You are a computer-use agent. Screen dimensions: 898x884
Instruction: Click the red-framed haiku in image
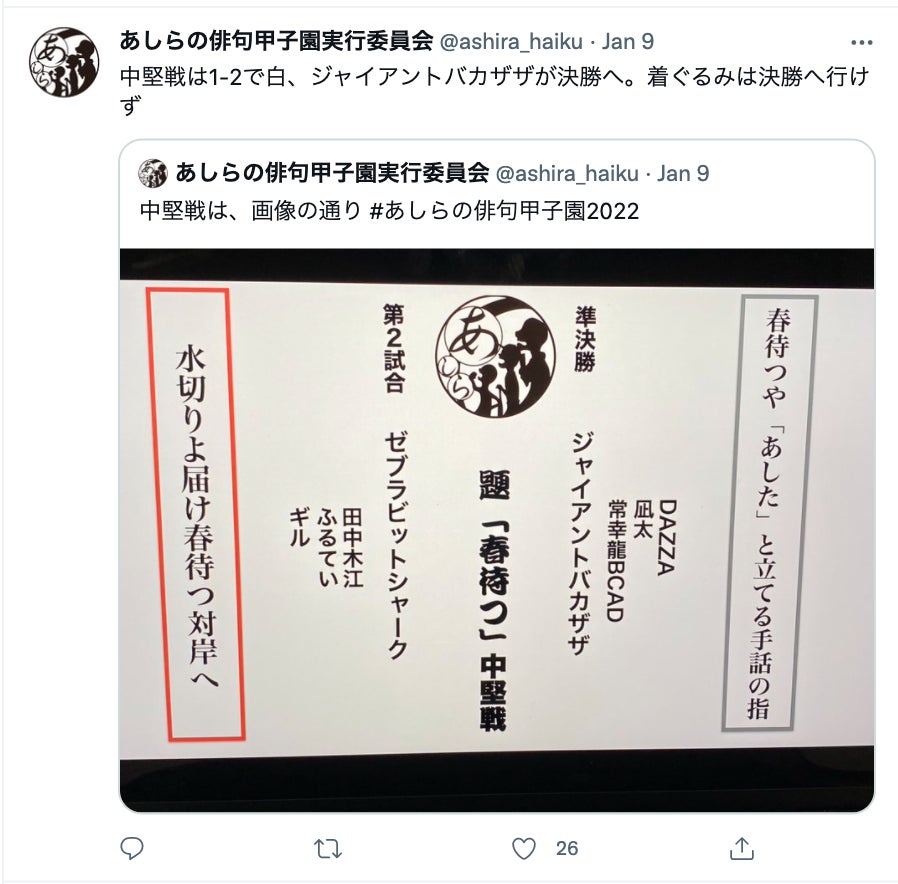point(196,514)
